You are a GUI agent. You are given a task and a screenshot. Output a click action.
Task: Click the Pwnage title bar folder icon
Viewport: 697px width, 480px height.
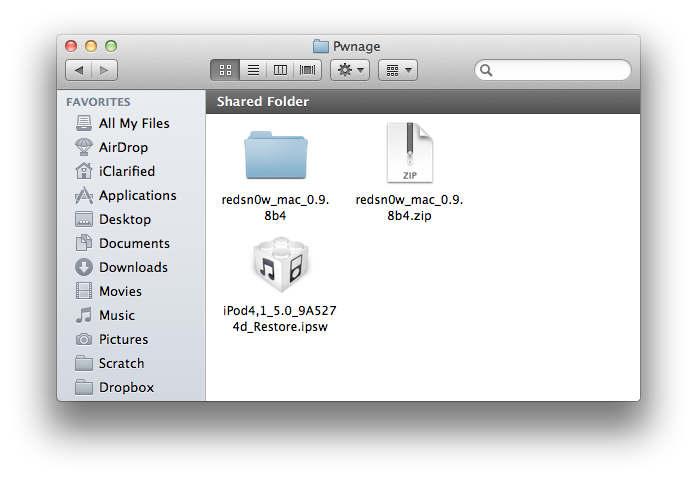point(321,46)
